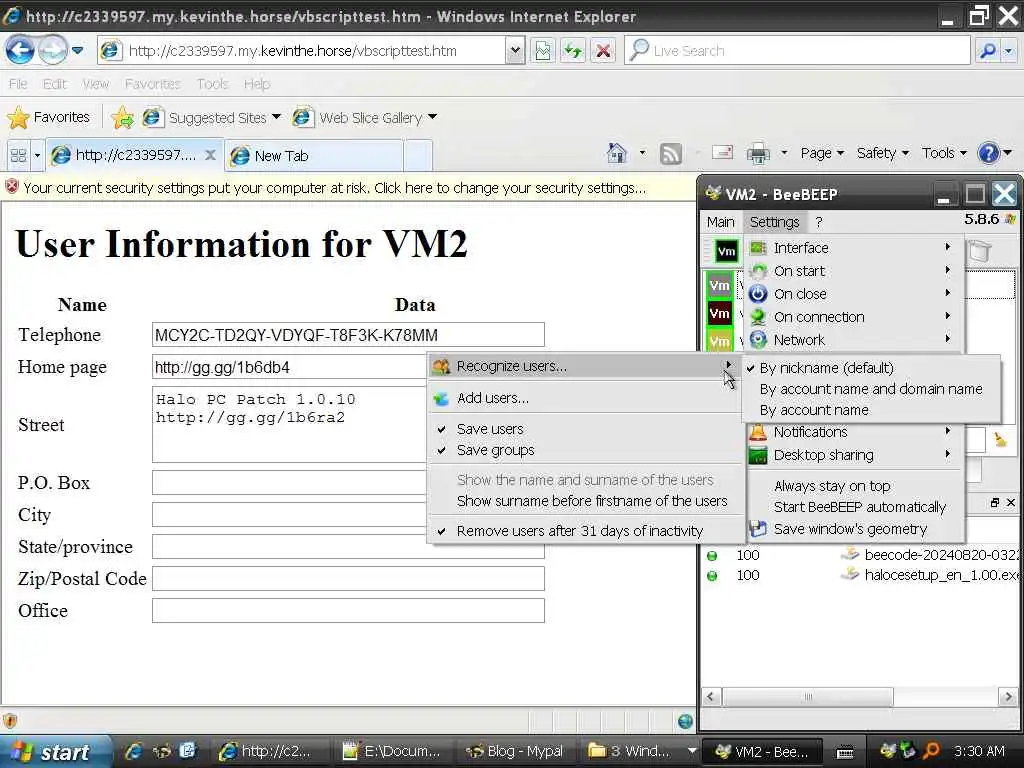Expand the On close submenu

852,294
